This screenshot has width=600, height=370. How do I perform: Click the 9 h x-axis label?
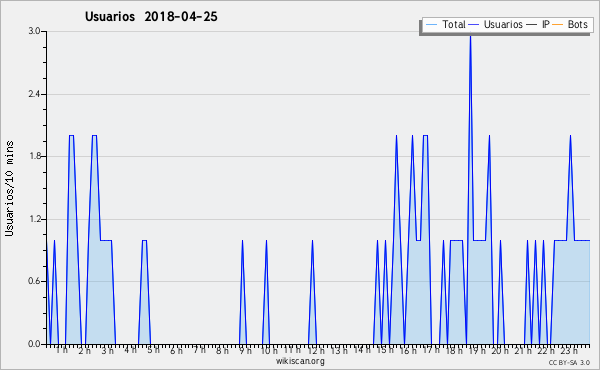coord(245,350)
